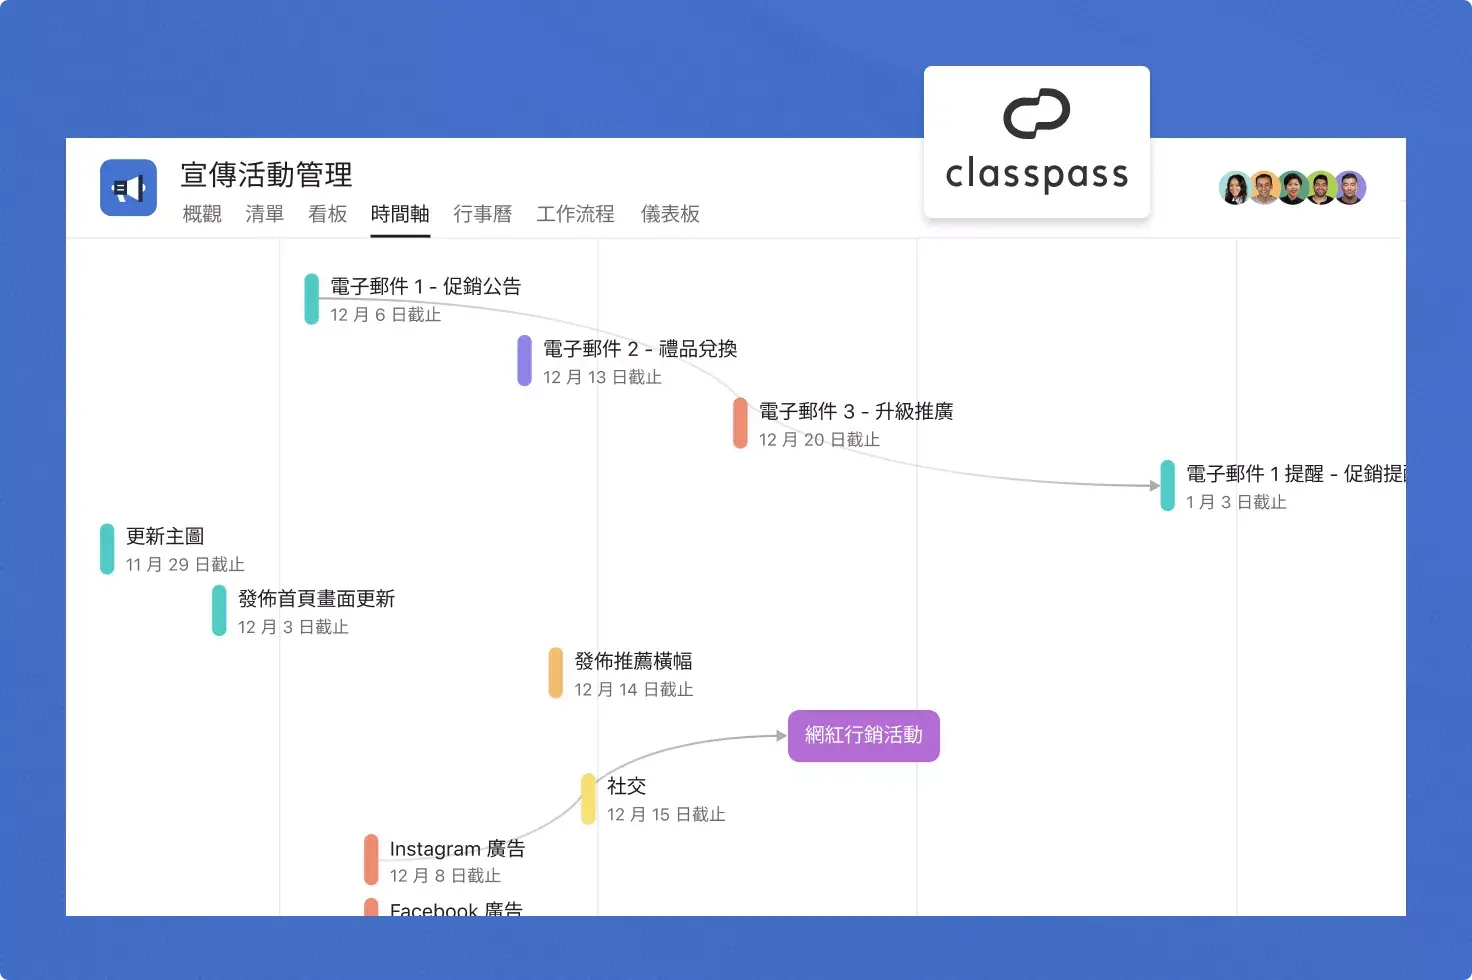1472x980 pixels.
Task: Click the second member avatar with orange background
Action: click(1264, 187)
